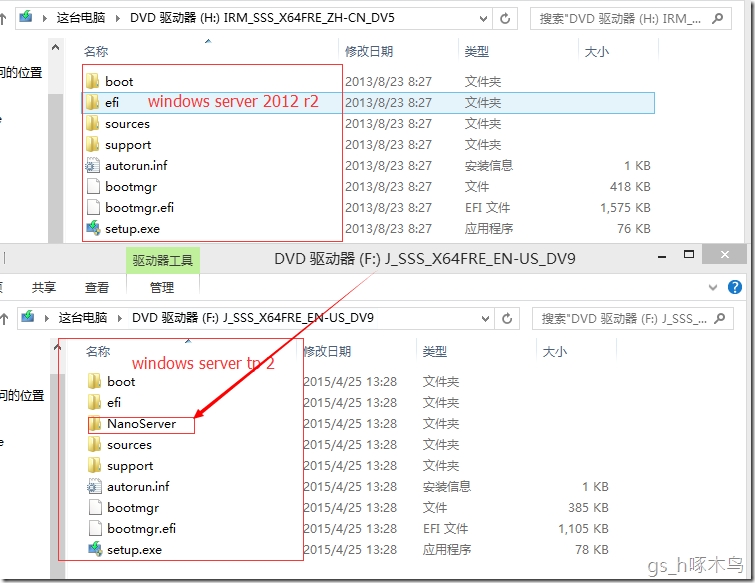Go up one level in F: drive window

tap(4, 318)
